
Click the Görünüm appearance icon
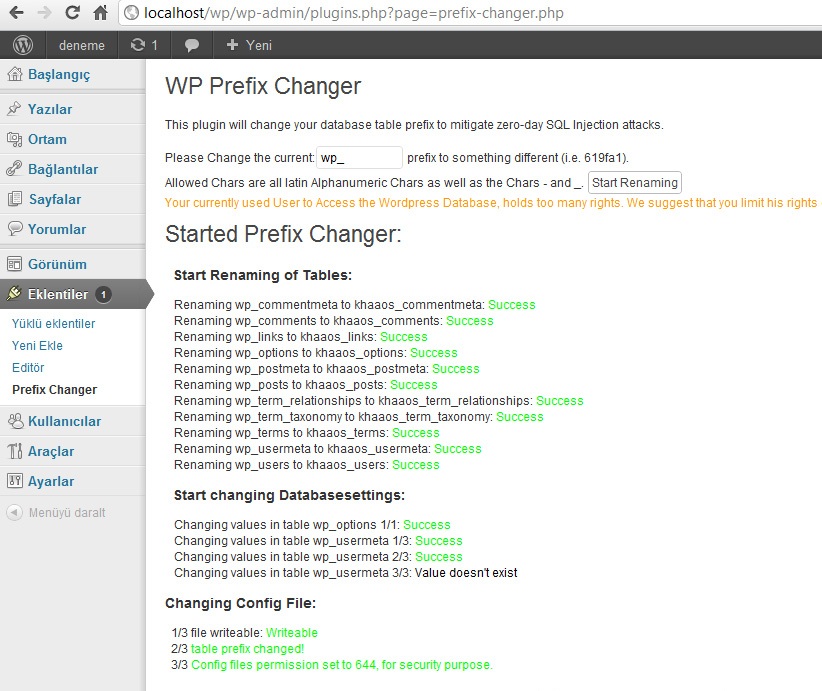click(x=14, y=264)
